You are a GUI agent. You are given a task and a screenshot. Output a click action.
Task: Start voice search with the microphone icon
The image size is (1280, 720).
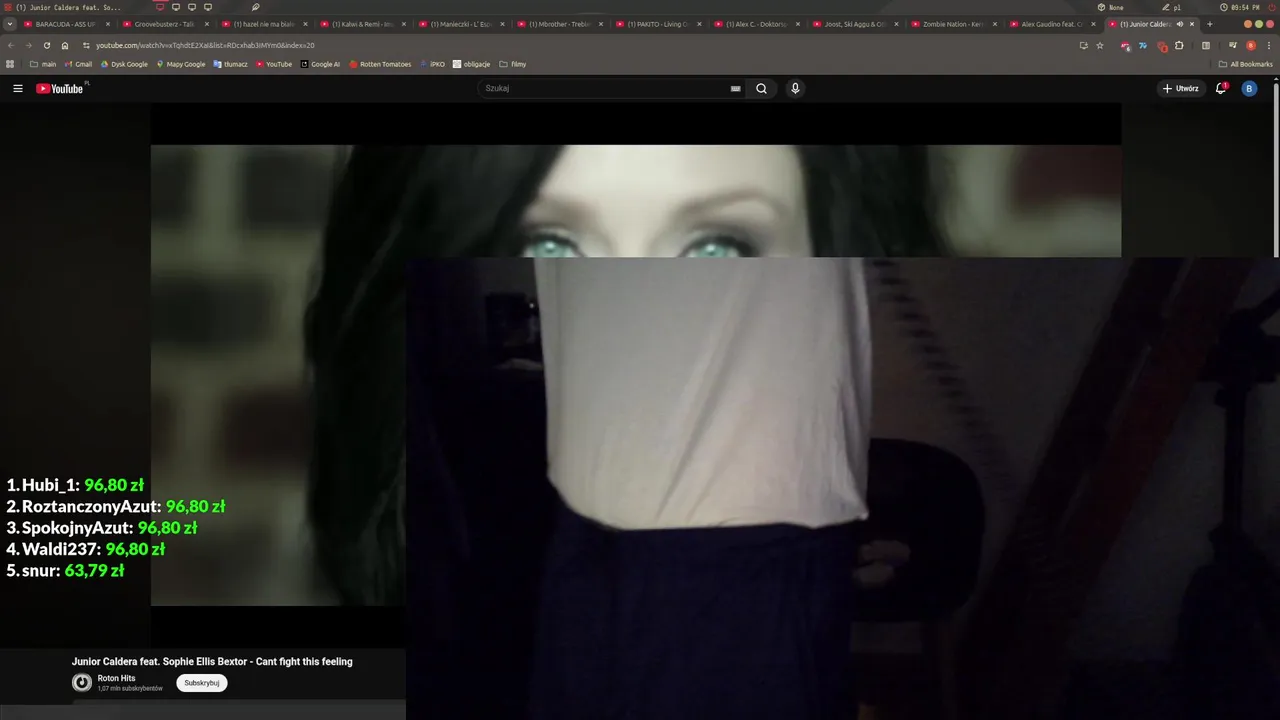795,88
